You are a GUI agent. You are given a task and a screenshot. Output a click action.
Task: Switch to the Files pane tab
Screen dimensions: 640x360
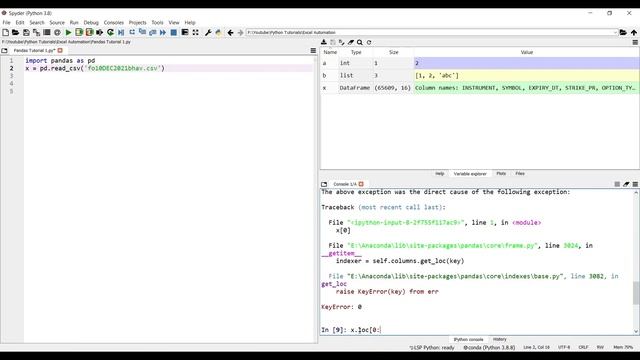click(x=520, y=173)
